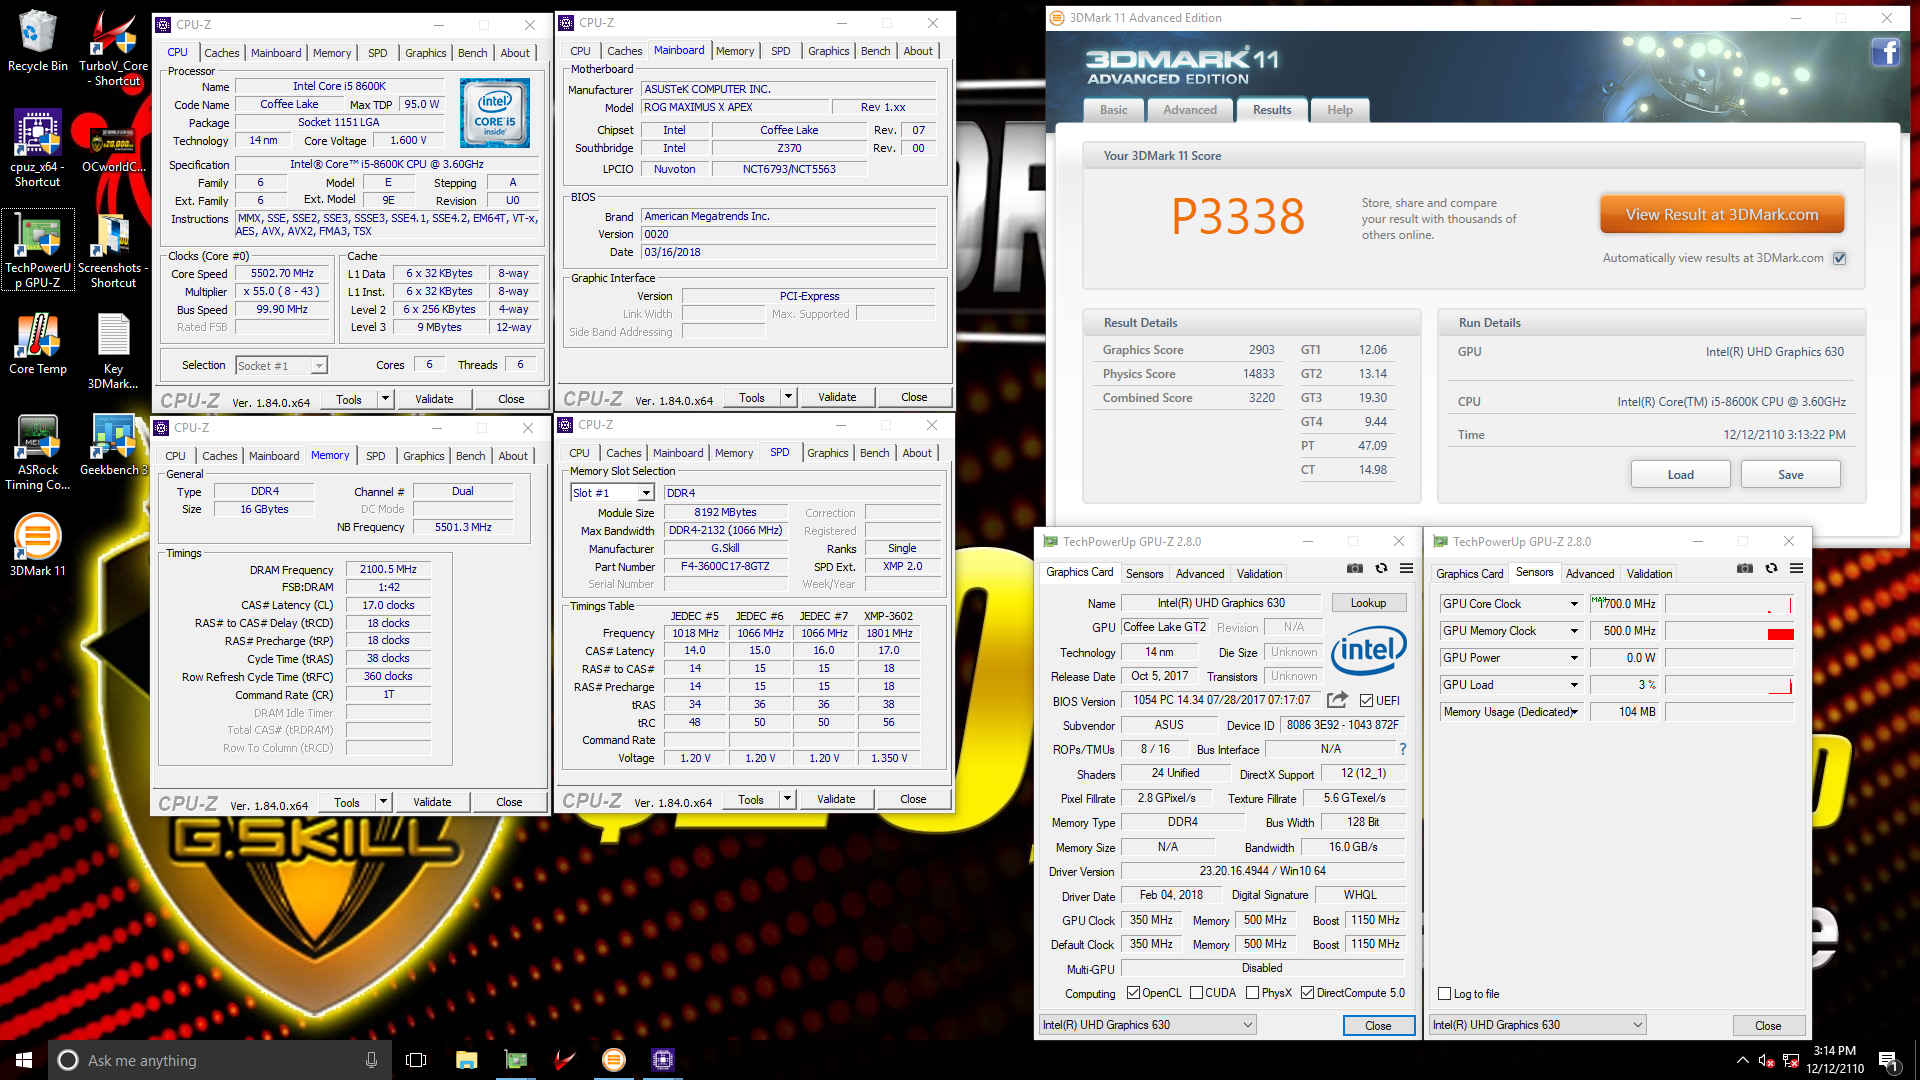Viewport: 1920px width, 1080px height.
Task: Click GPU Load sensor graph
Action: (1729, 685)
